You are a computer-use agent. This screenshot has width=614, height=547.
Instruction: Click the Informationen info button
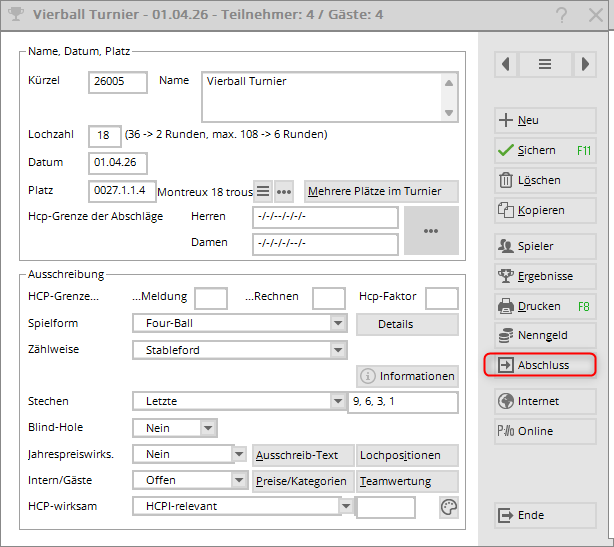coord(407,376)
